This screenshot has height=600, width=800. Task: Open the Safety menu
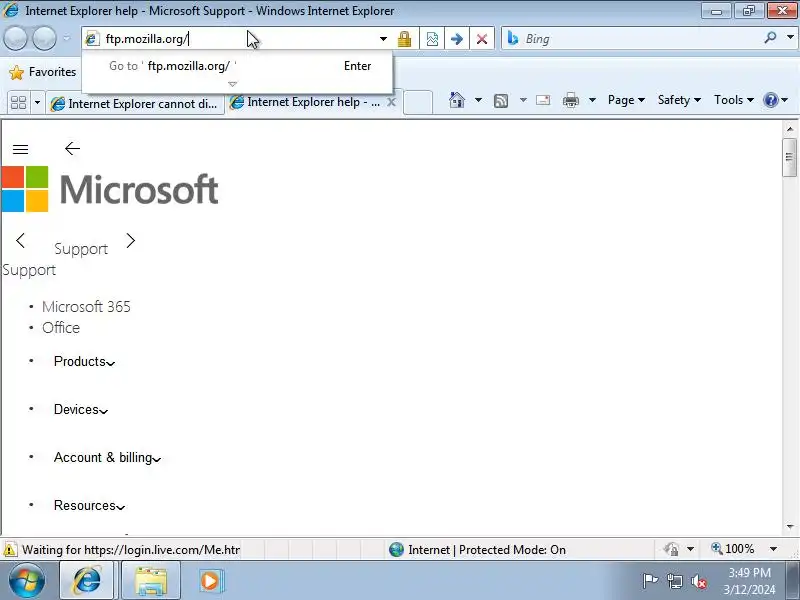tap(679, 100)
